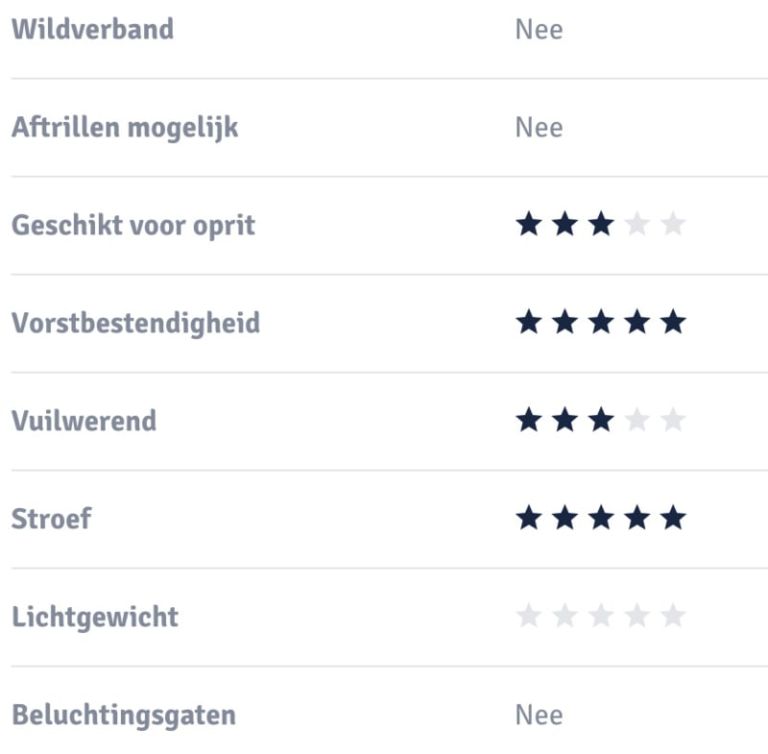Click the third star of Vorstbestendigheid rating
The image size is (768, 754).
tap(600, 323)
